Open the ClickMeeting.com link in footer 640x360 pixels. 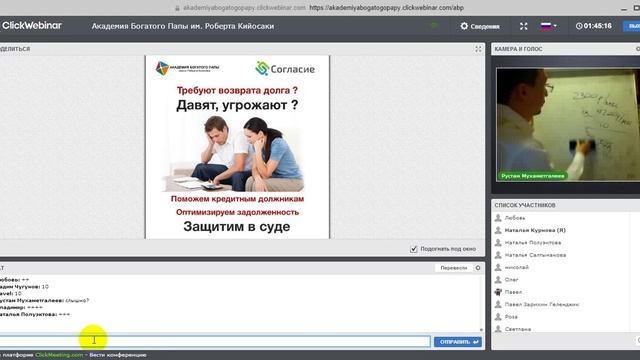click(x=59, y=355)
